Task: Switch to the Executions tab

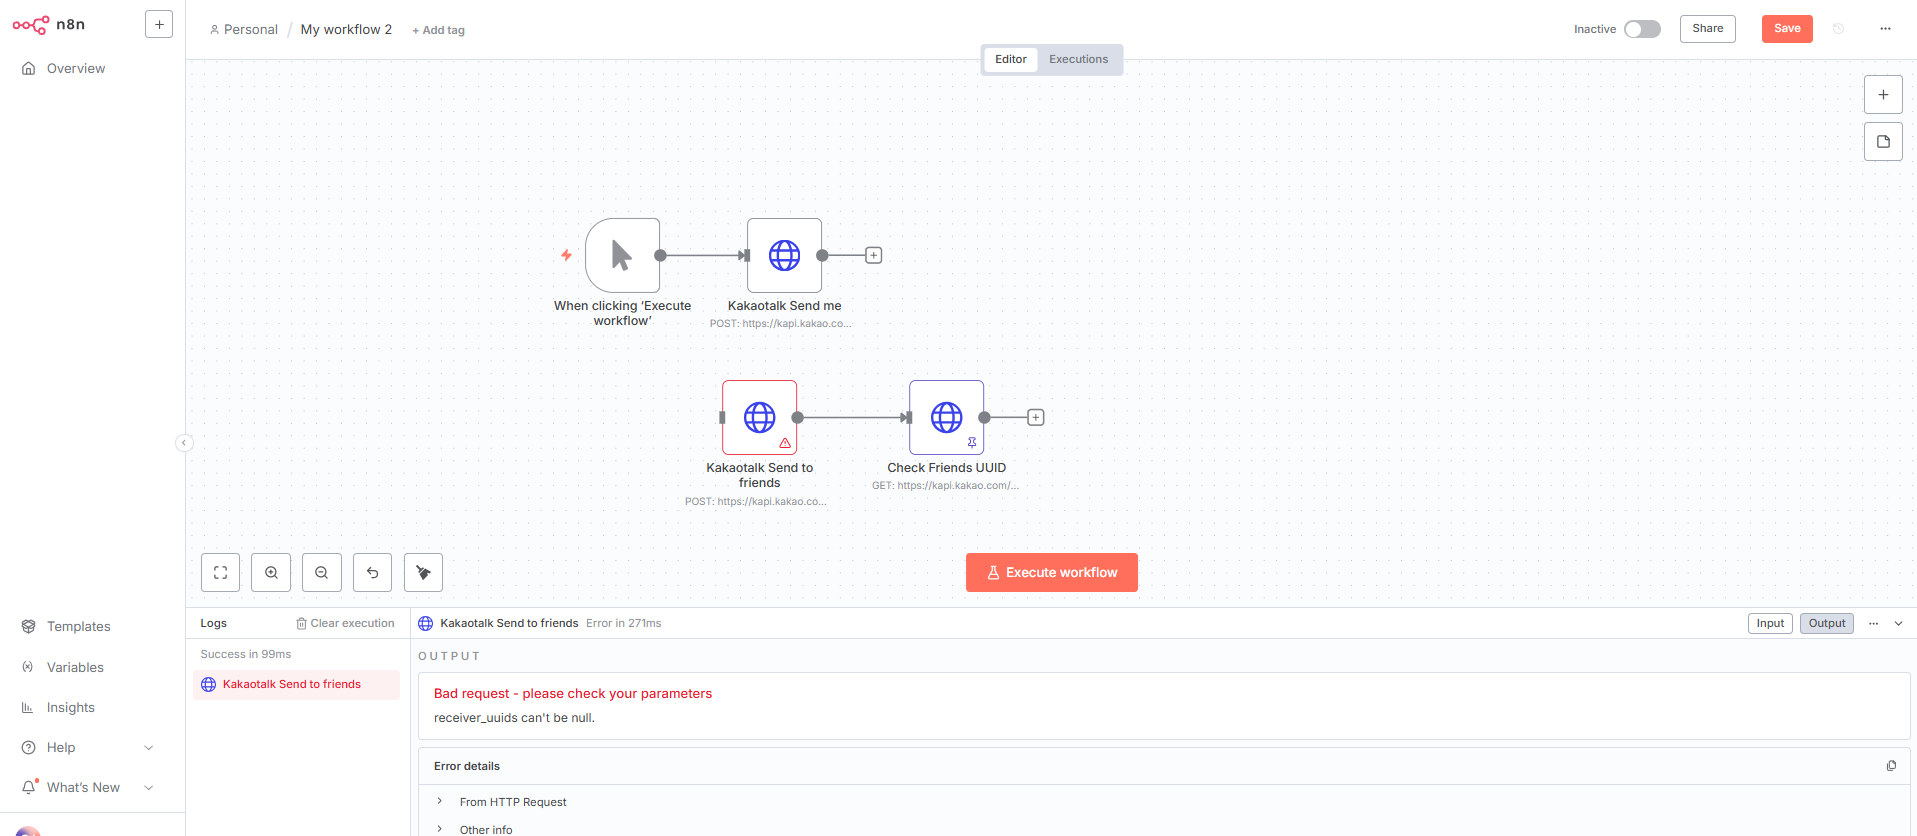Action: click(x=1078, y=59)
